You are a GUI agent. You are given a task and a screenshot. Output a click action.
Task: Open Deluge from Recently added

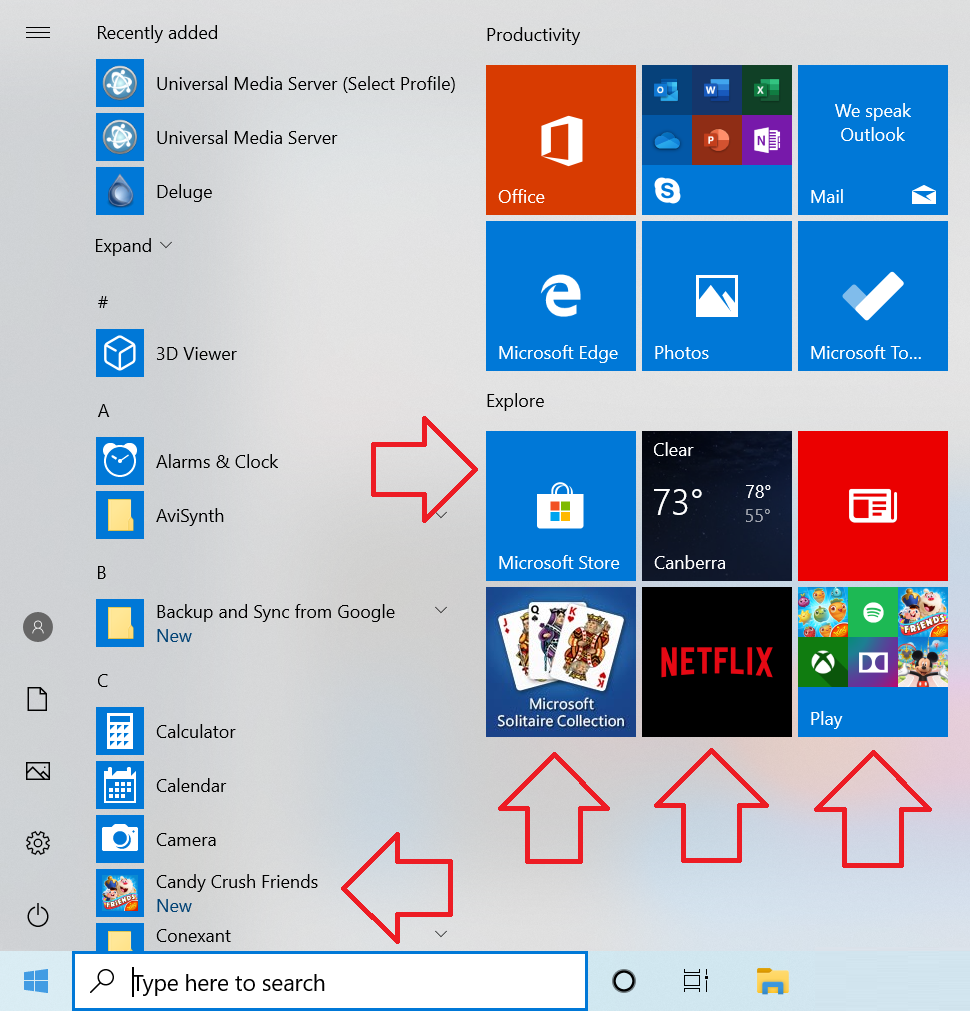(x=276, y=192)
